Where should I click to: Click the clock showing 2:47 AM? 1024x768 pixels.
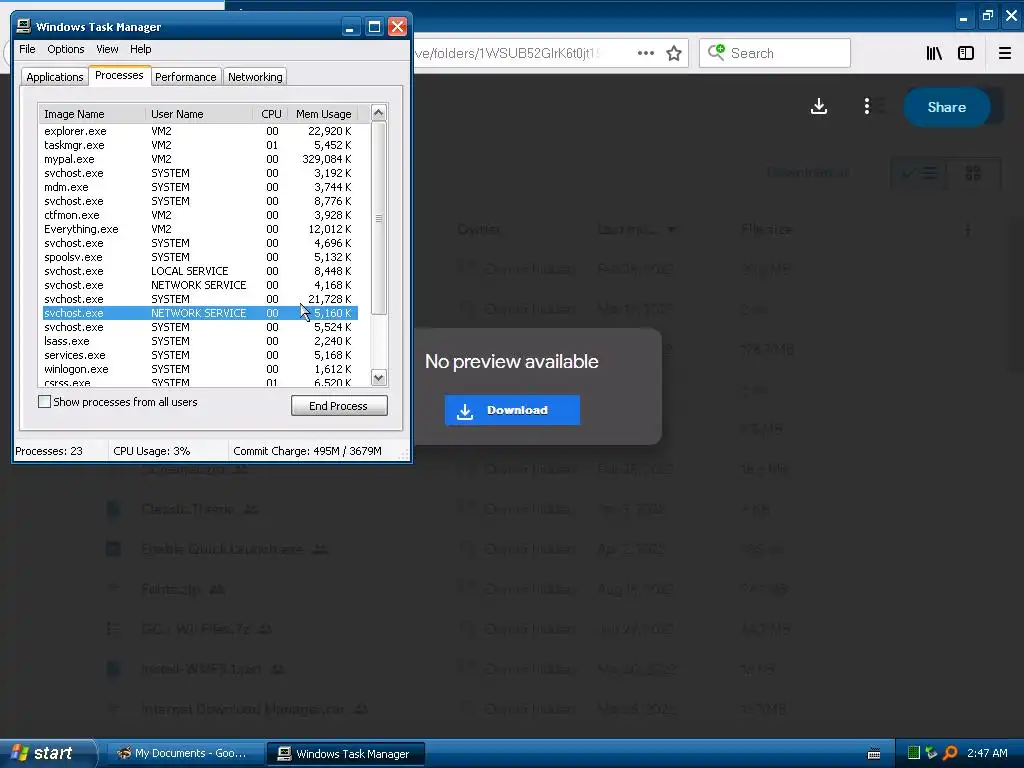987,753
